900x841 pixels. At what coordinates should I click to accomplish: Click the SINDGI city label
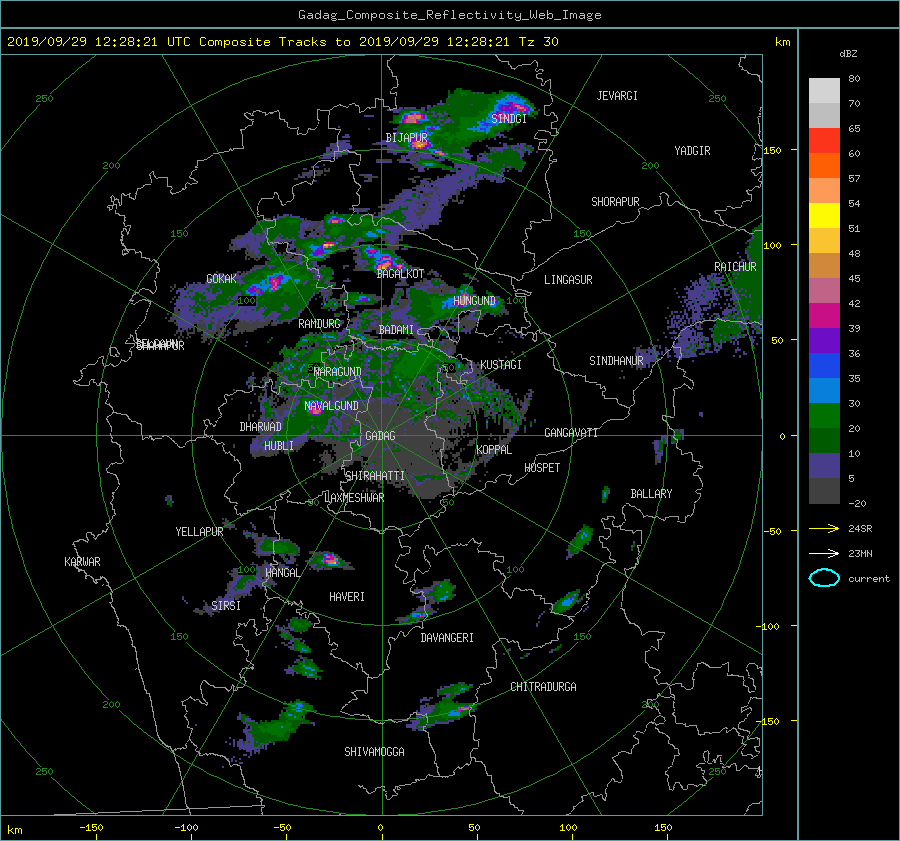[x=509, y=119]
